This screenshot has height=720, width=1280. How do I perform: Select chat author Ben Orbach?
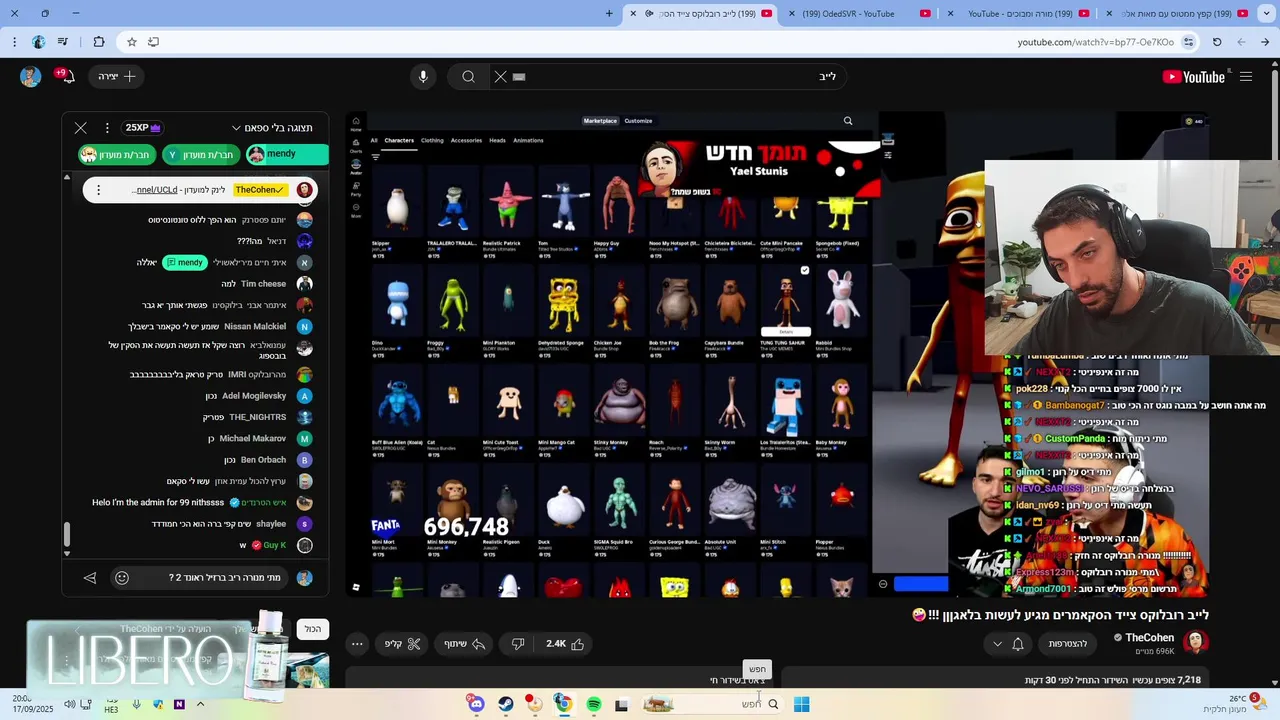click(263, 460)
